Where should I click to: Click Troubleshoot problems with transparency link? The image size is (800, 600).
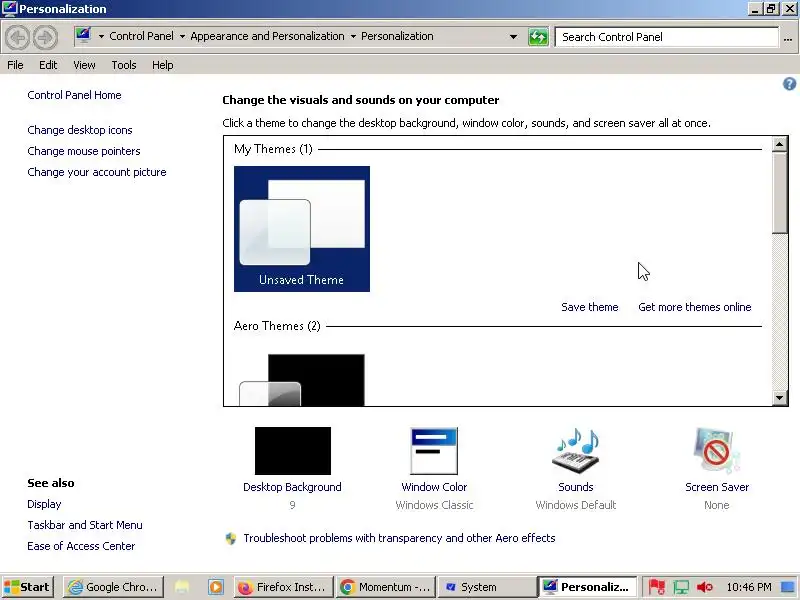click(x=399, y=538)
